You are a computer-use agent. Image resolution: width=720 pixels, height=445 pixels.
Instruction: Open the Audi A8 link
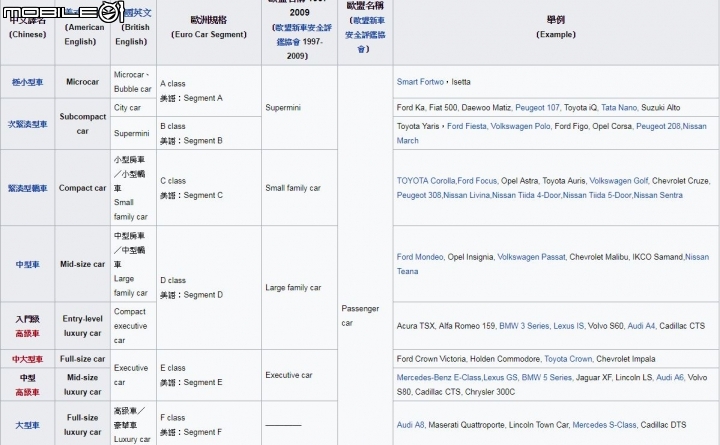click(411, 425)
